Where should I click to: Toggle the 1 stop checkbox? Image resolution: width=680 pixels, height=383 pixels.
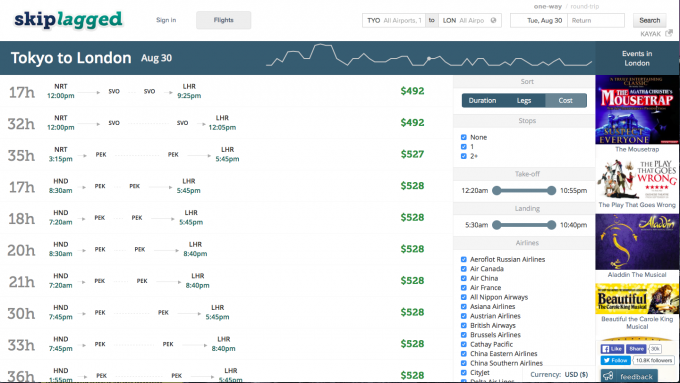click(464, 147)
